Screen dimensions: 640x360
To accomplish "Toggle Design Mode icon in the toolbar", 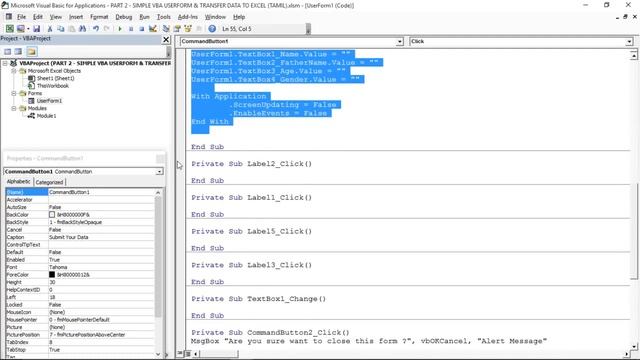I will (x=153, y=29).
